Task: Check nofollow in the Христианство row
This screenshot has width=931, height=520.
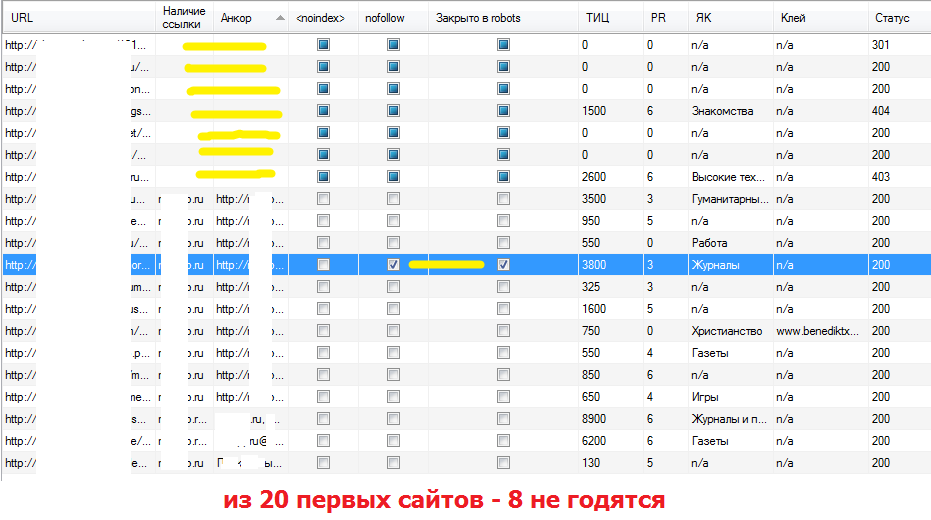Action: point(393,331)
